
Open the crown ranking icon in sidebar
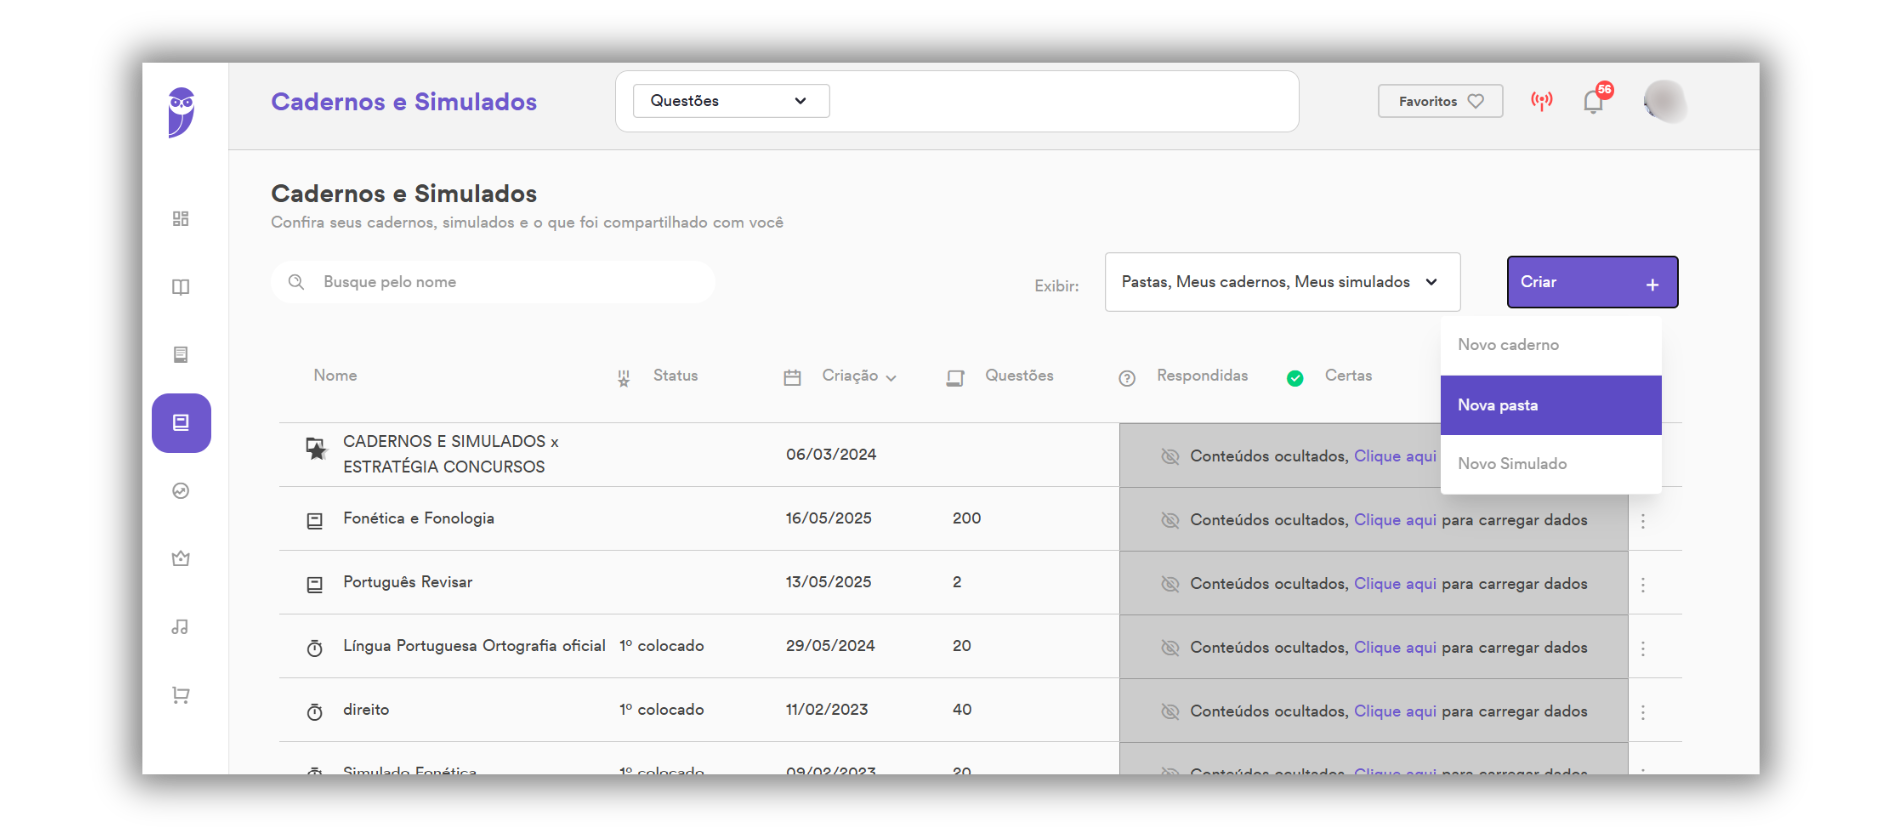tap(181, 559)
